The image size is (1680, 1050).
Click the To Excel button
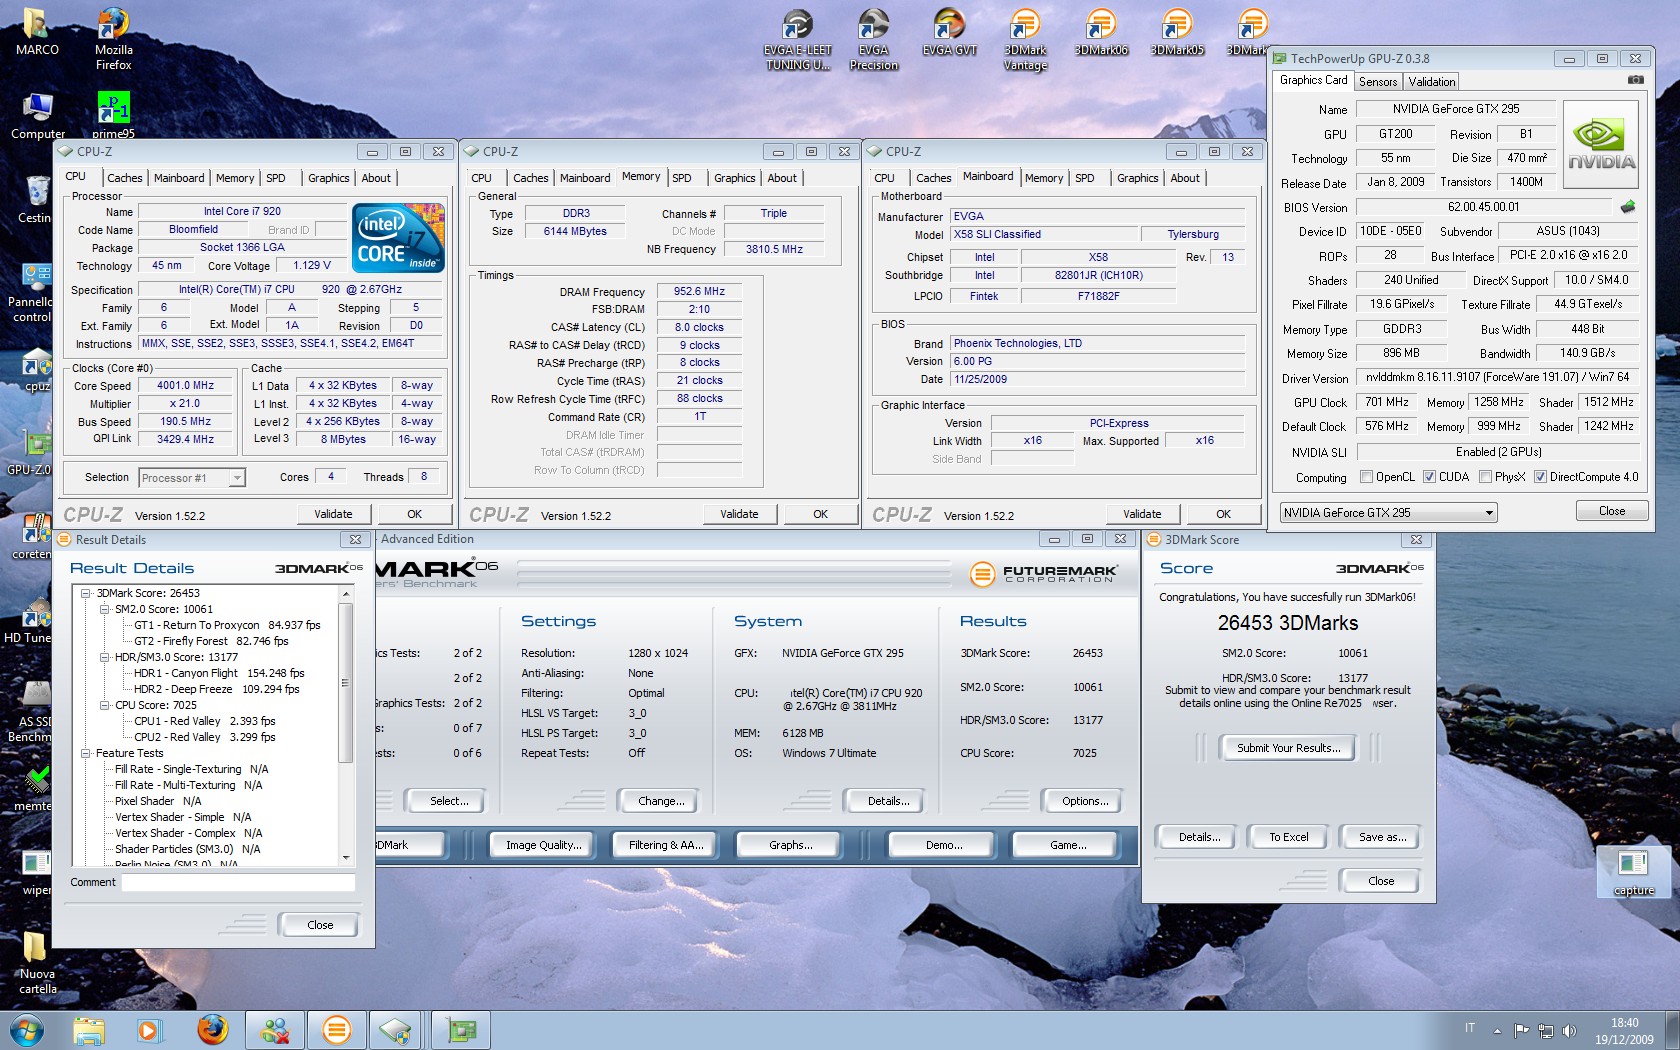1288,837
